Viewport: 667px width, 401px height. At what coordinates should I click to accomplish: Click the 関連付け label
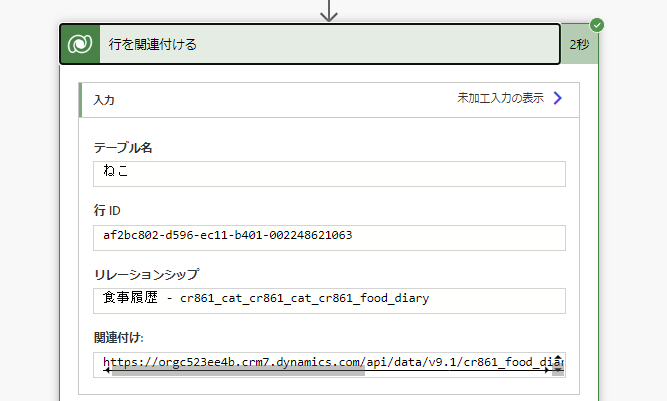pyautogui.click(x=119, y=338)
